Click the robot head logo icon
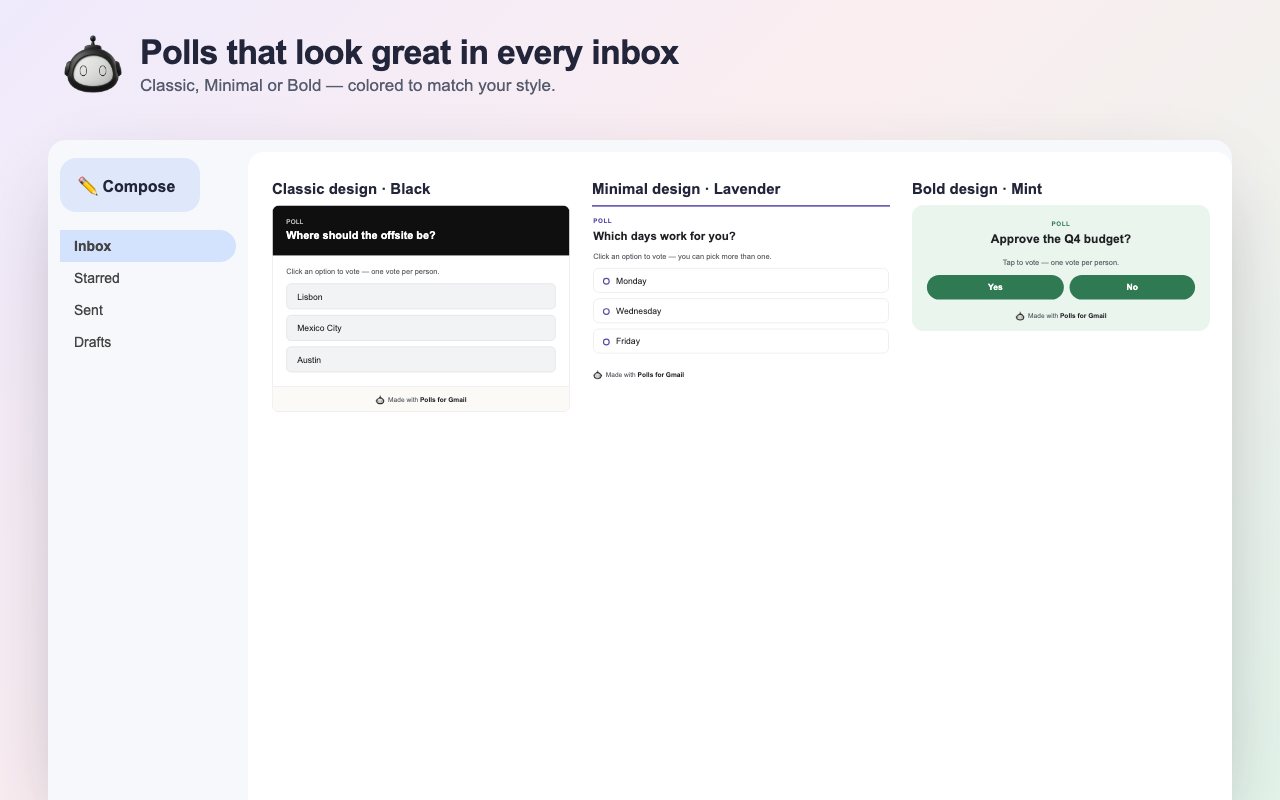The height and width of the screenshot is (800, 1280). (93, 64)
